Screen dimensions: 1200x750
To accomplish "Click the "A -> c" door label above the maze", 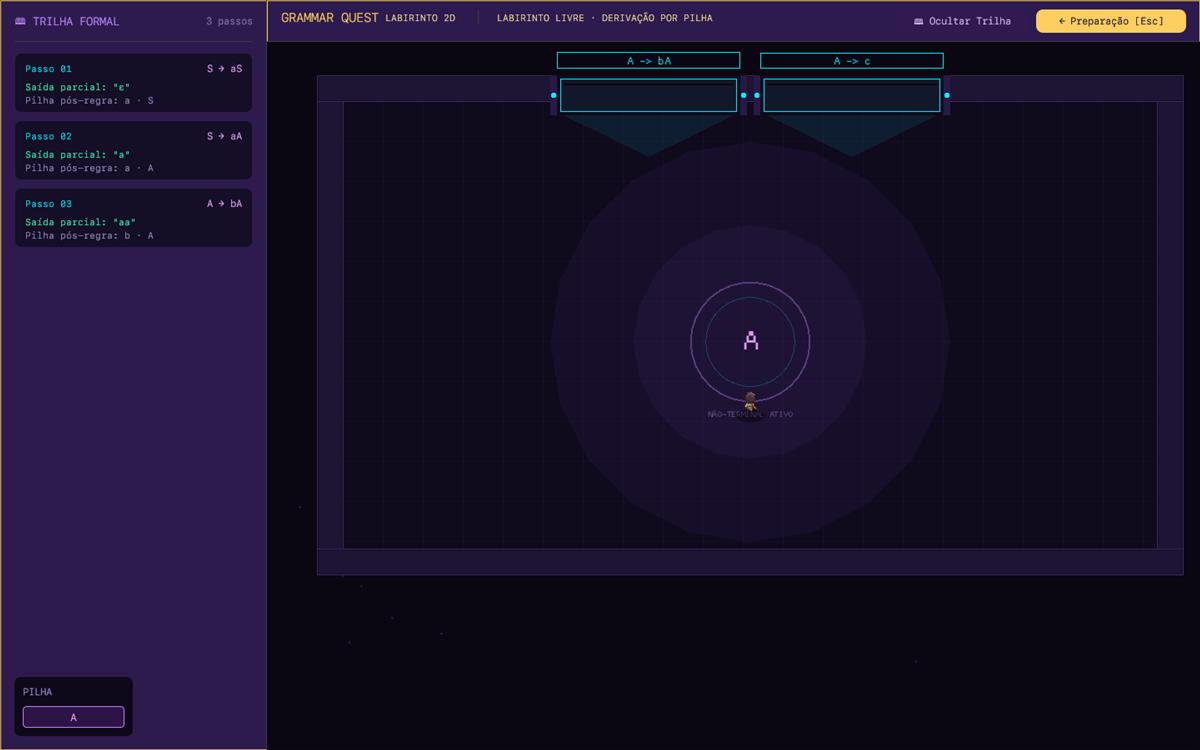I will (852, 61).
